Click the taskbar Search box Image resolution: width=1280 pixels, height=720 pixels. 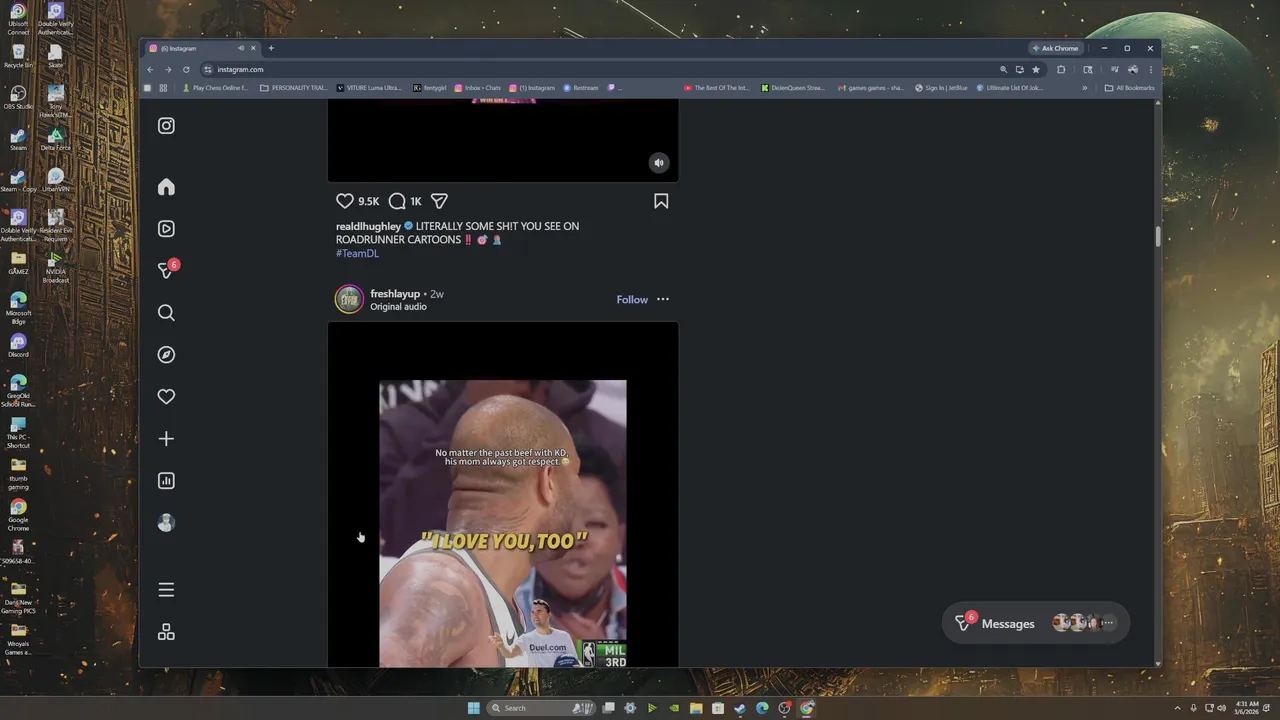tap(541, 708)
